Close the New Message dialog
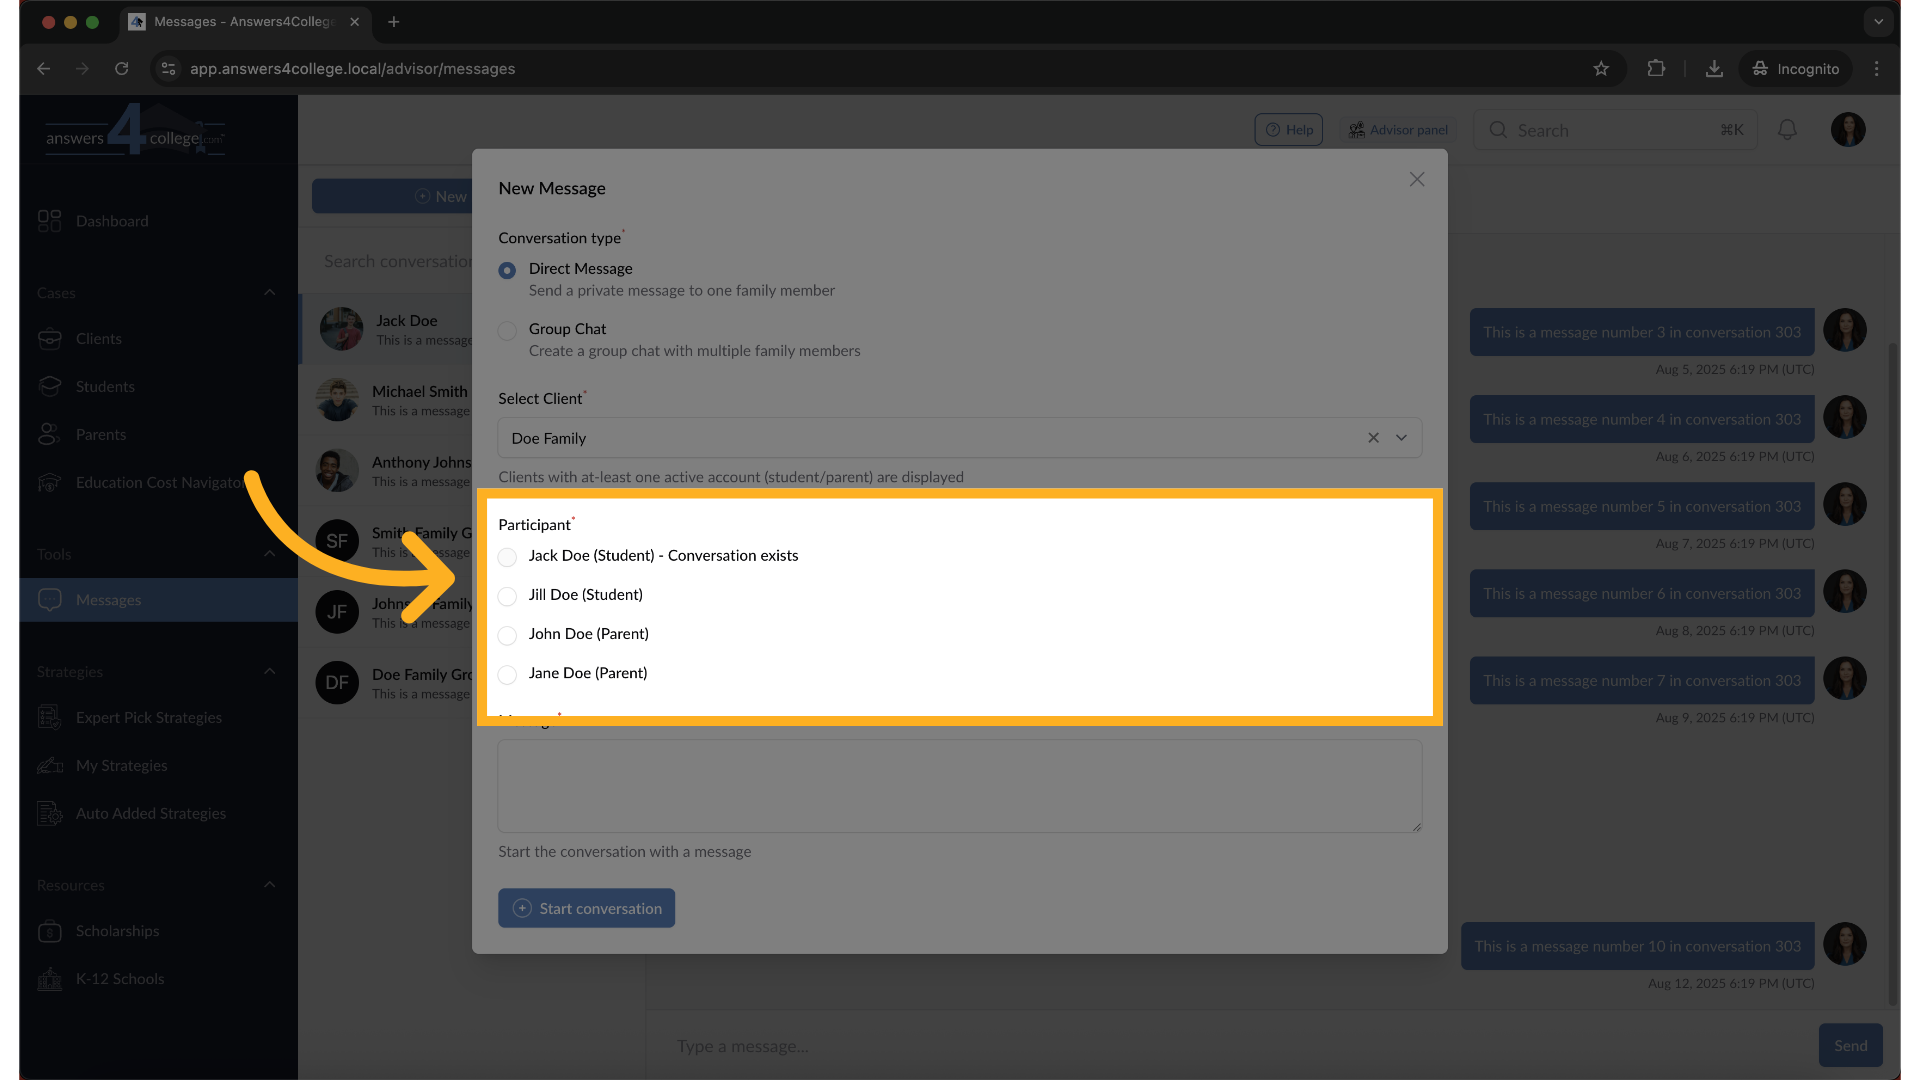 pos(1416,180)
